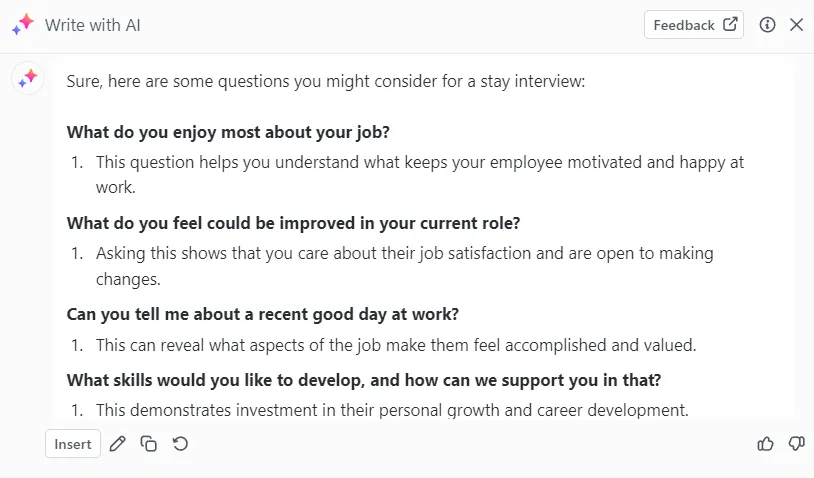Click 'Can you tell me about a recent good day' heading
The image size is (814, 478).
point(263,315)
